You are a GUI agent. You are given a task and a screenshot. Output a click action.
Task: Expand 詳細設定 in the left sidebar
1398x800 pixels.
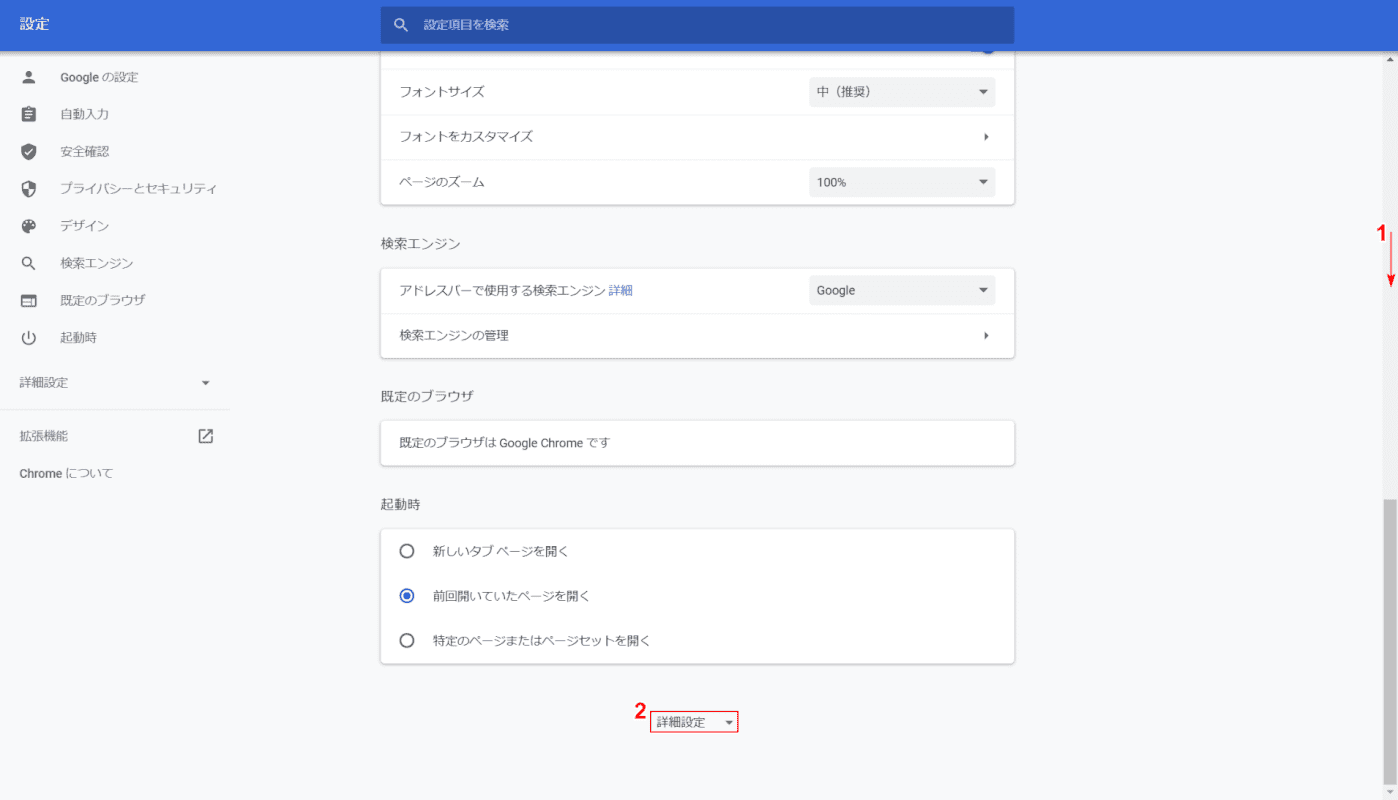115,382
